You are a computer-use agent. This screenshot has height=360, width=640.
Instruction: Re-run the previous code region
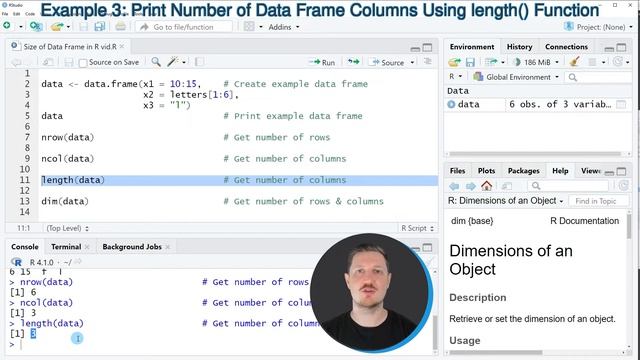pos(353,62)
